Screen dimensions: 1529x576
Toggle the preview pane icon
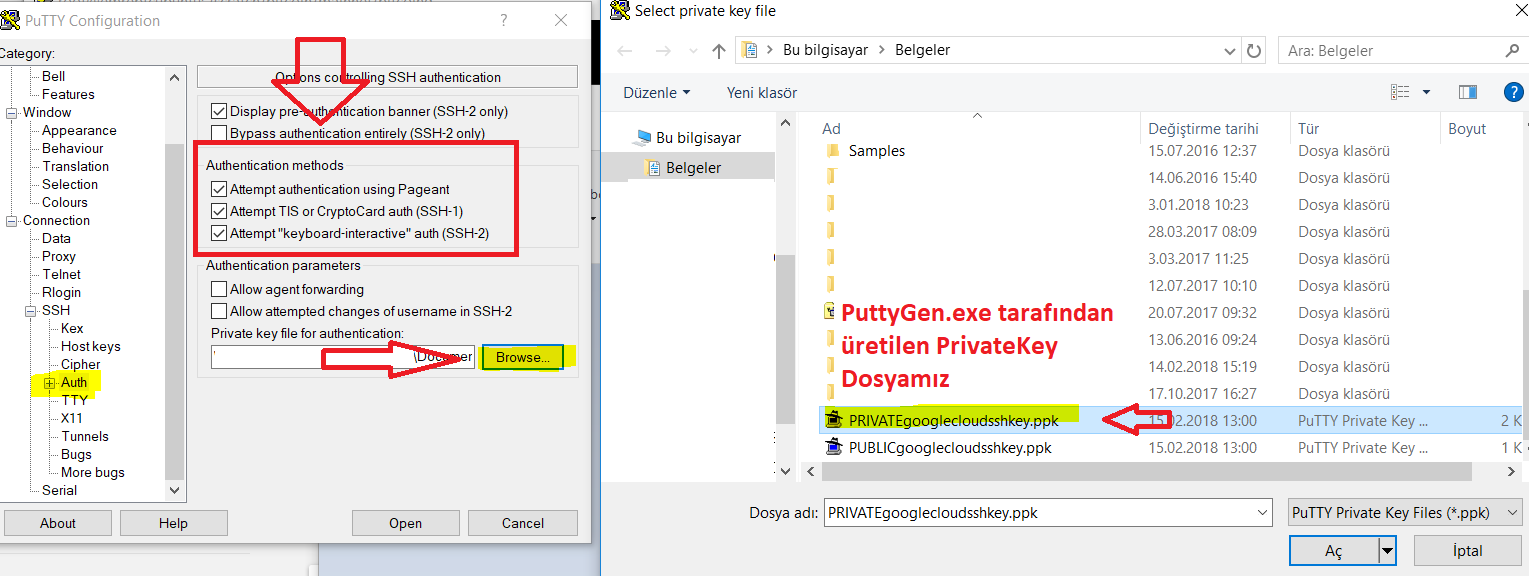(1467, 92)
